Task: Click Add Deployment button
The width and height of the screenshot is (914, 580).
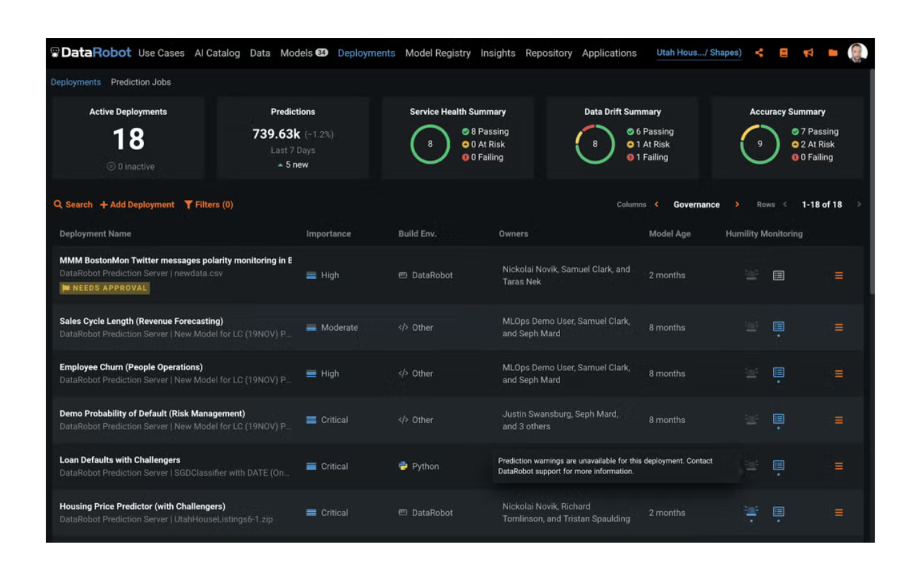Action: point(137,205)
